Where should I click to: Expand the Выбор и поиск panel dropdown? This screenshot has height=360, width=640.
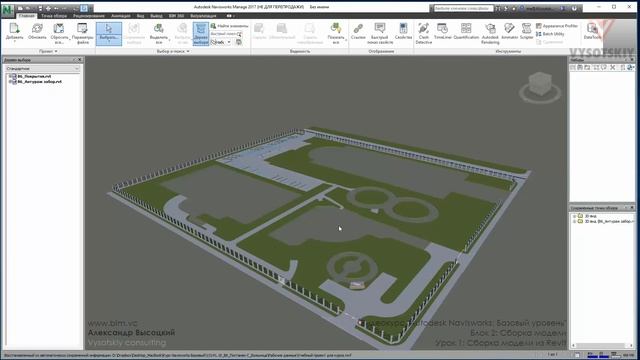[x=173, y=51]
